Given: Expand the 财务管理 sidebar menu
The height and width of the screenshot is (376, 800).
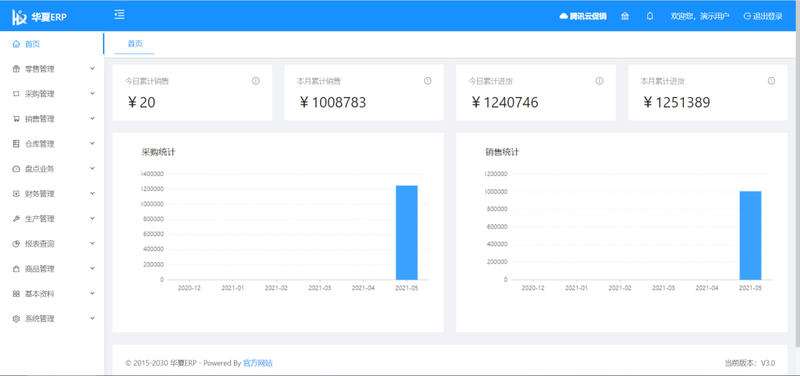Looking at the screenshot, I should click(52, 194).
